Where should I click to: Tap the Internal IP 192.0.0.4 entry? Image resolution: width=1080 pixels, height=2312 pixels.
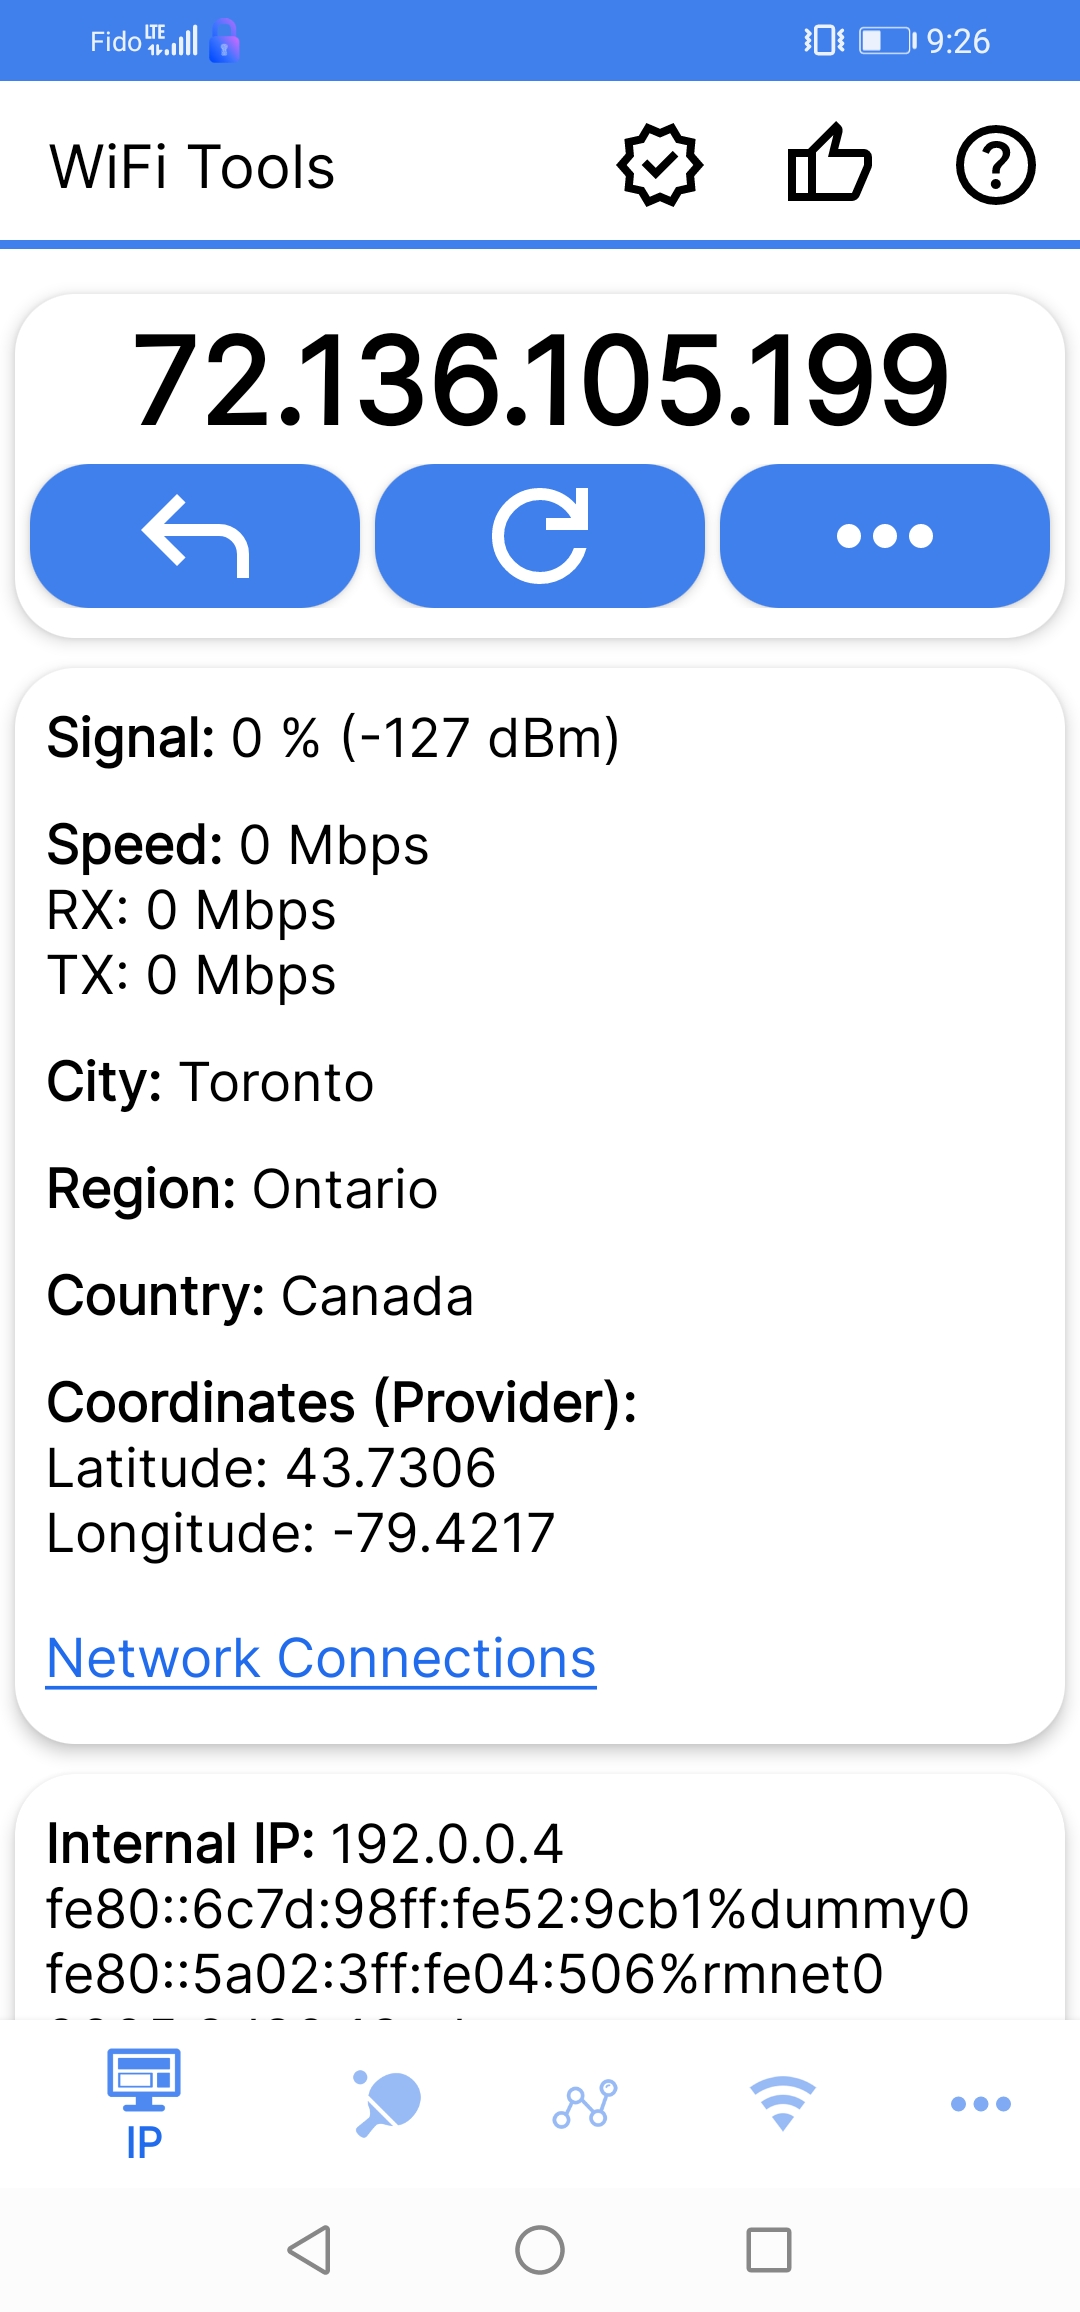point(305,1844)
